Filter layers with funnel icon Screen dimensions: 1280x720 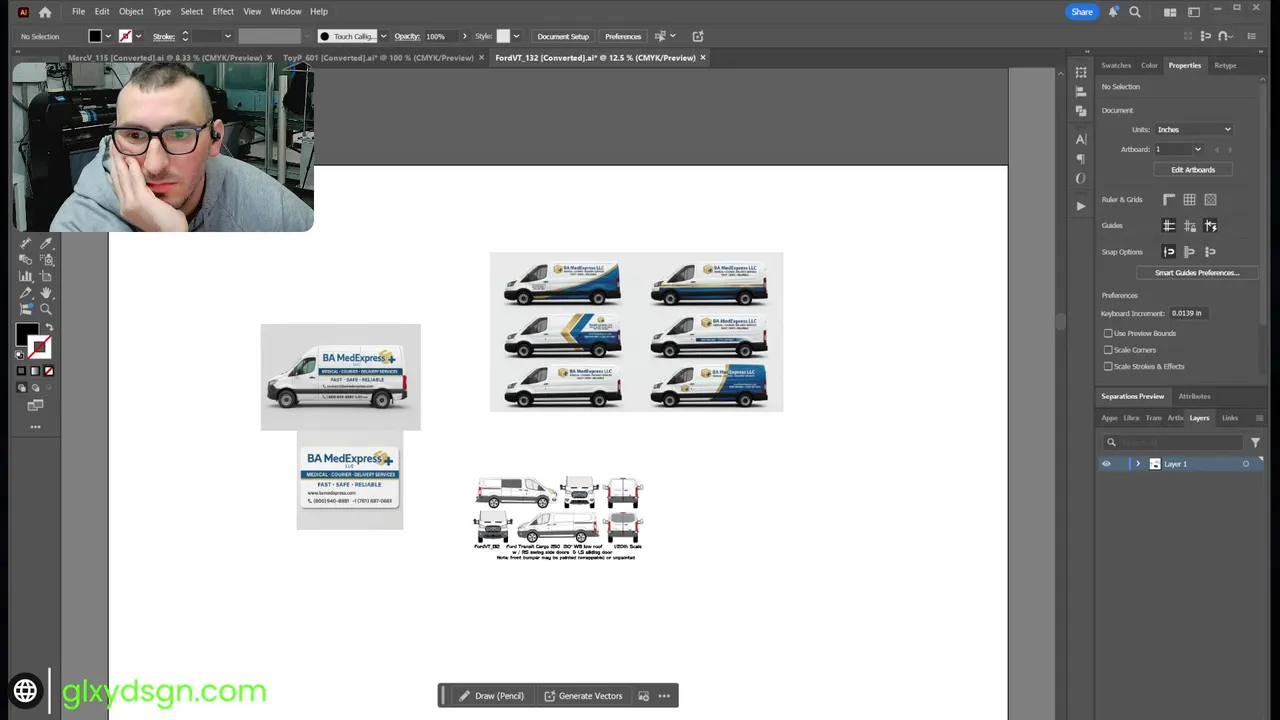pos(1255,442)
